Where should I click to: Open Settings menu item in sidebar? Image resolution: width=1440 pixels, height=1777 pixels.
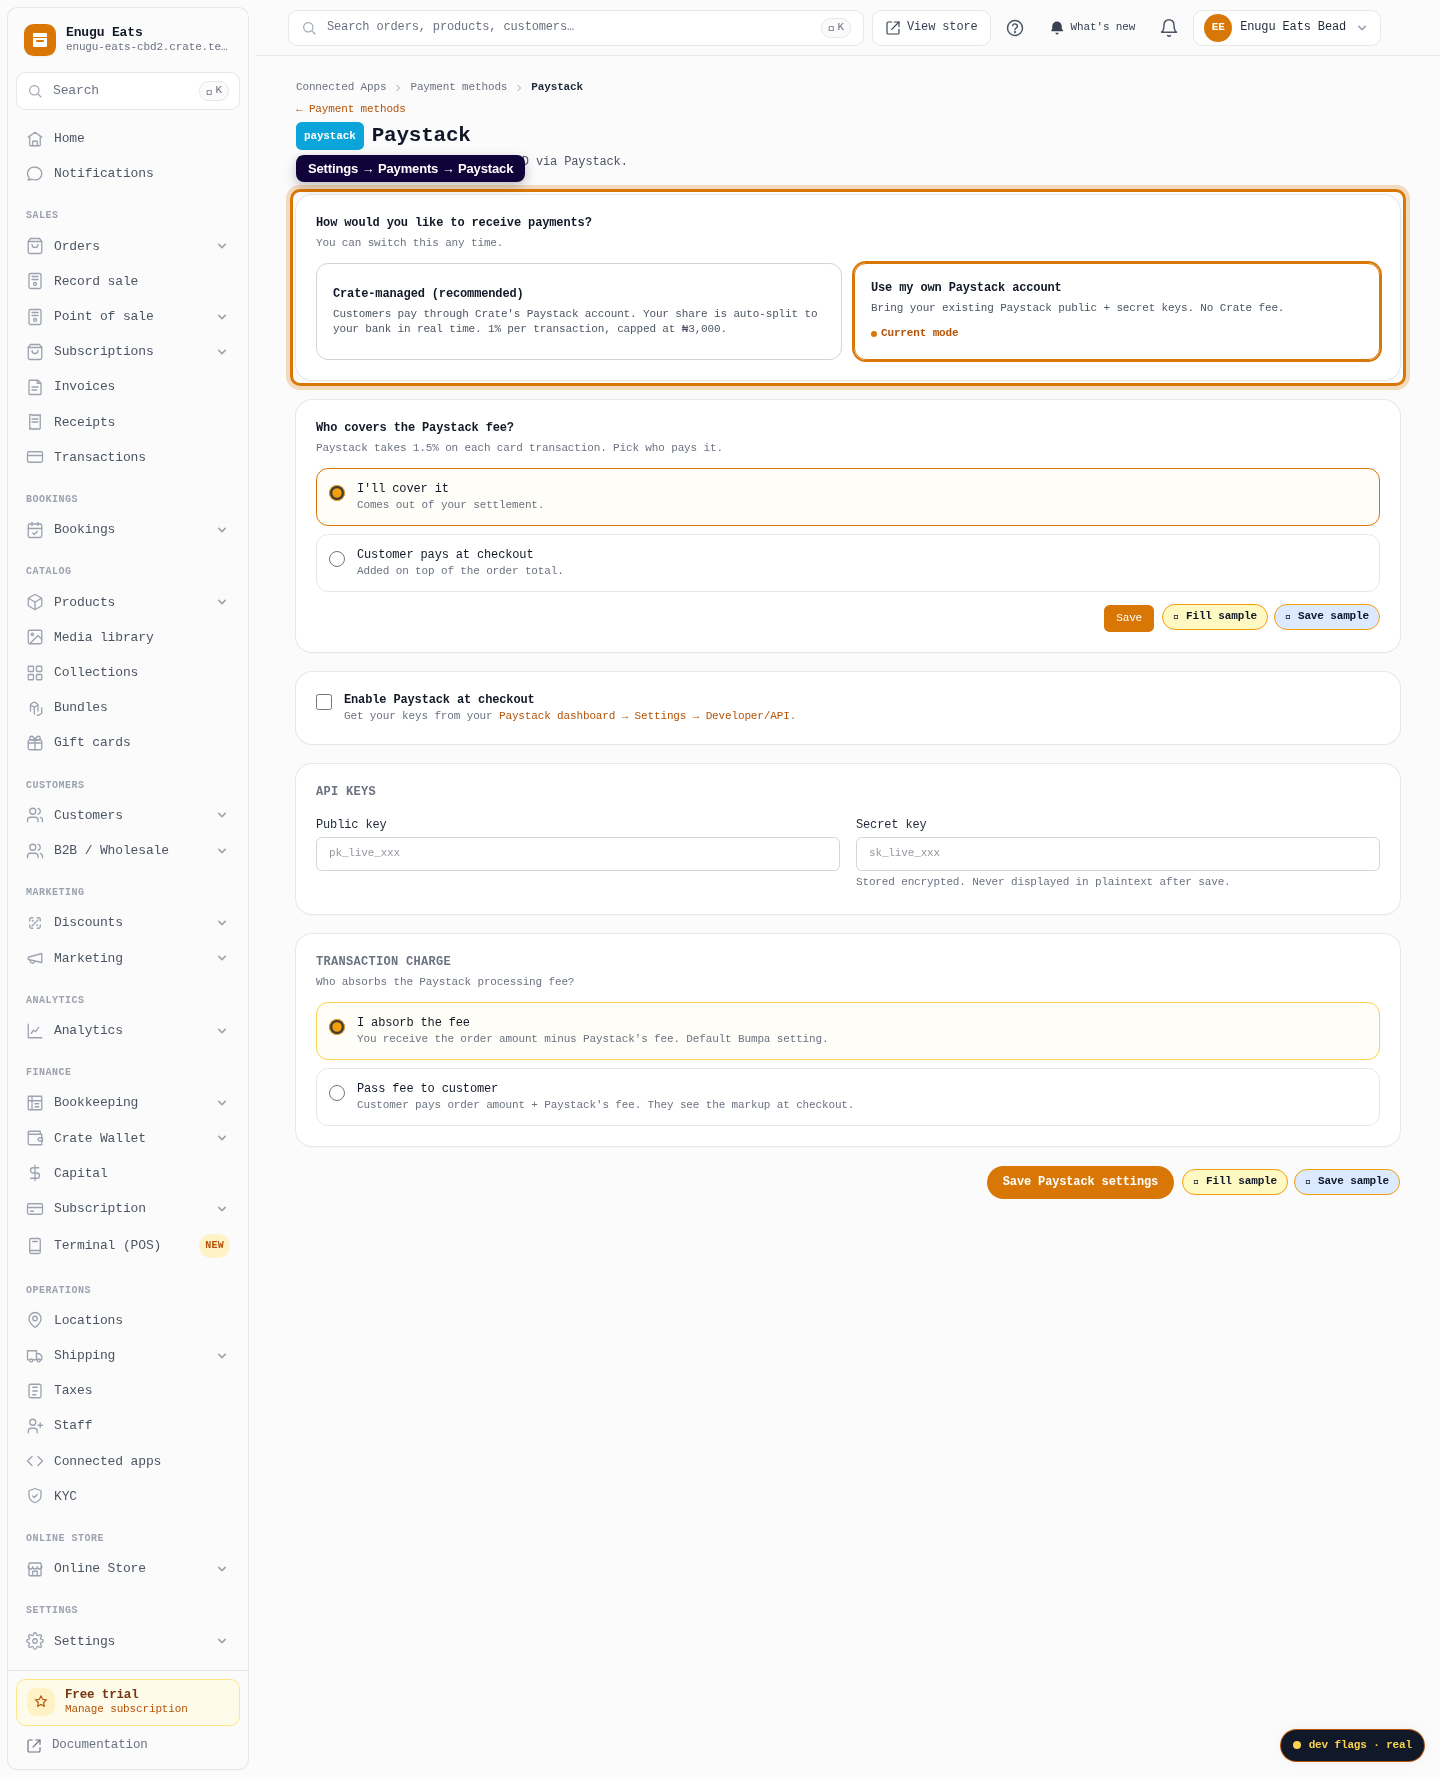(128, 1641)
